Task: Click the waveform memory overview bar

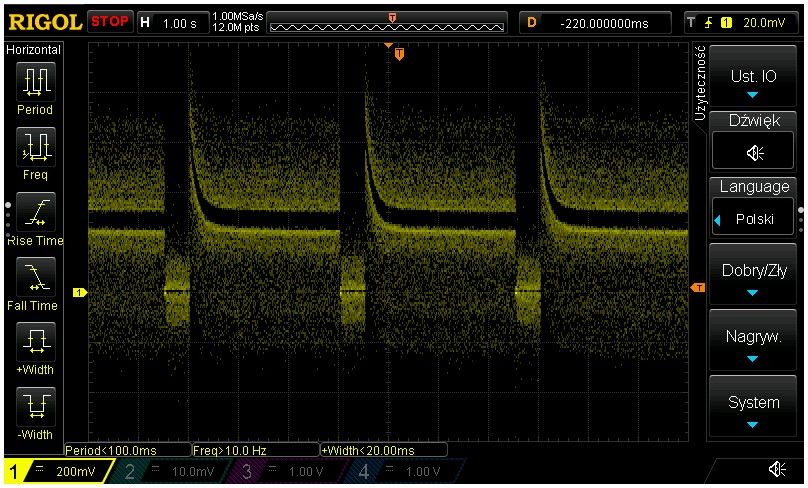Action: (387, 23)
